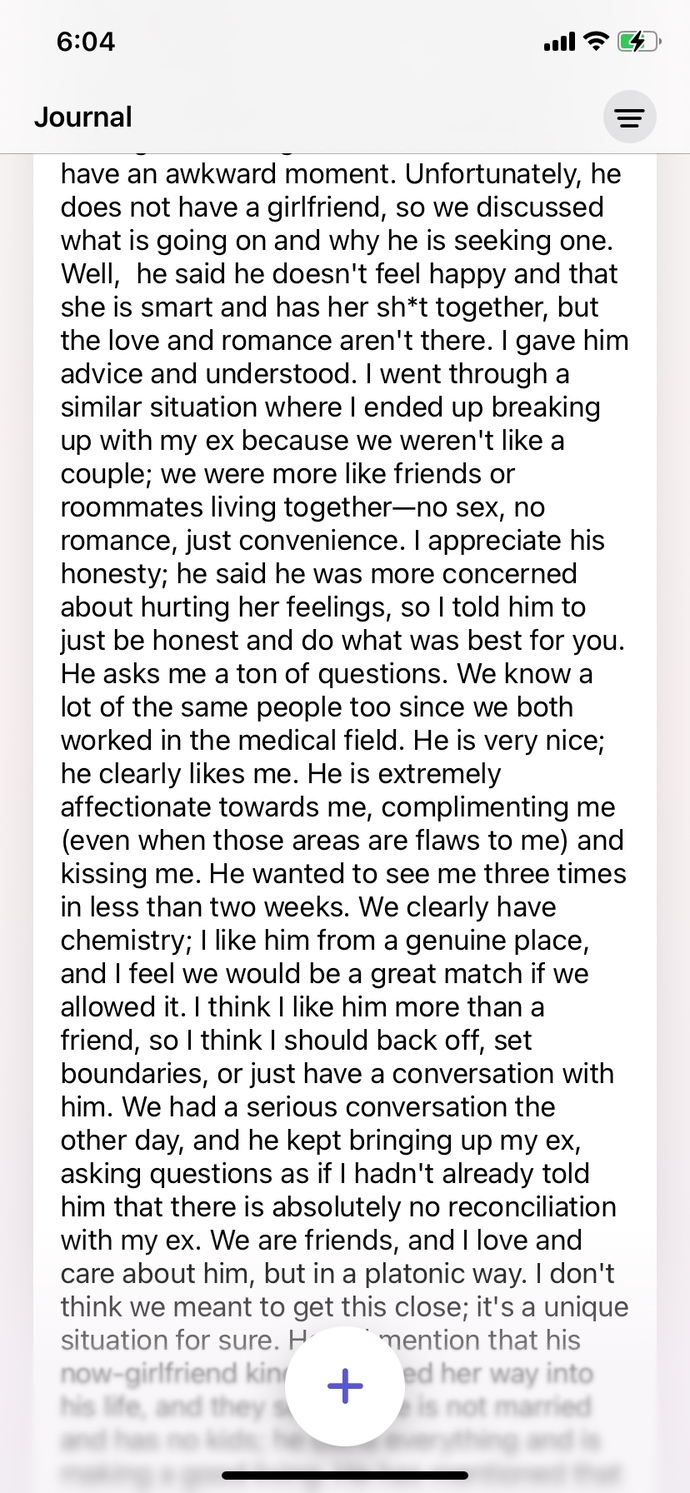This screenshot has width=690, height=1493.
Task: Tap the cellular signal bars icon
Action: 559,43
